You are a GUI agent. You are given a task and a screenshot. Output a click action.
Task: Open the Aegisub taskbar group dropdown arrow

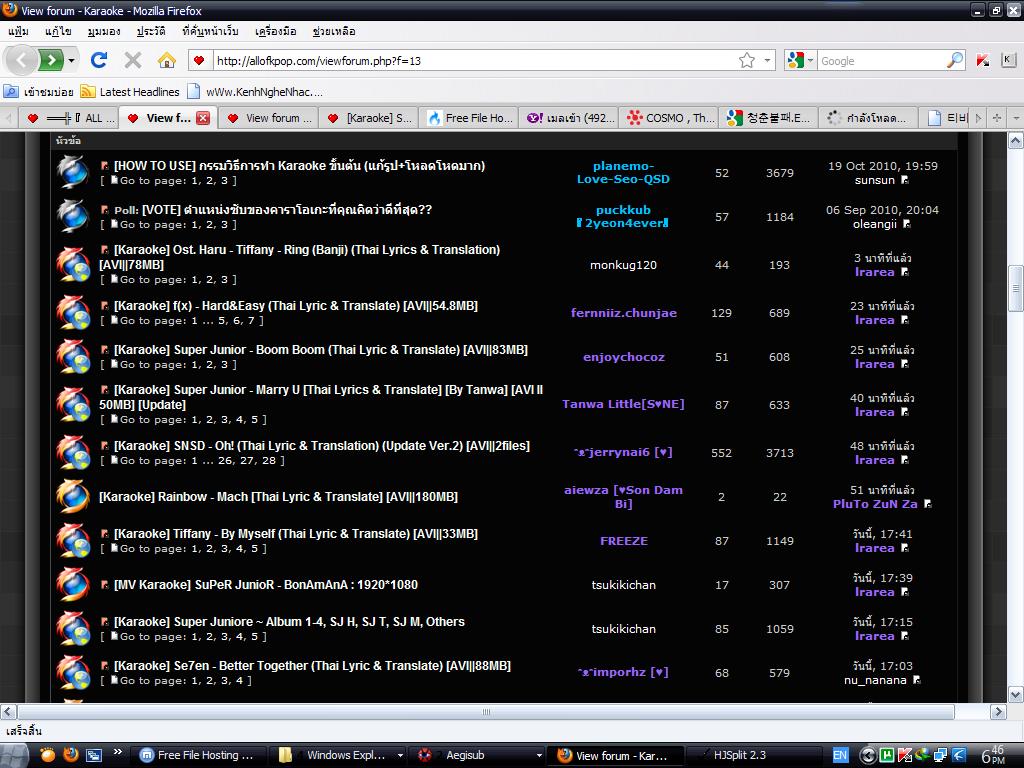[539, 756]
